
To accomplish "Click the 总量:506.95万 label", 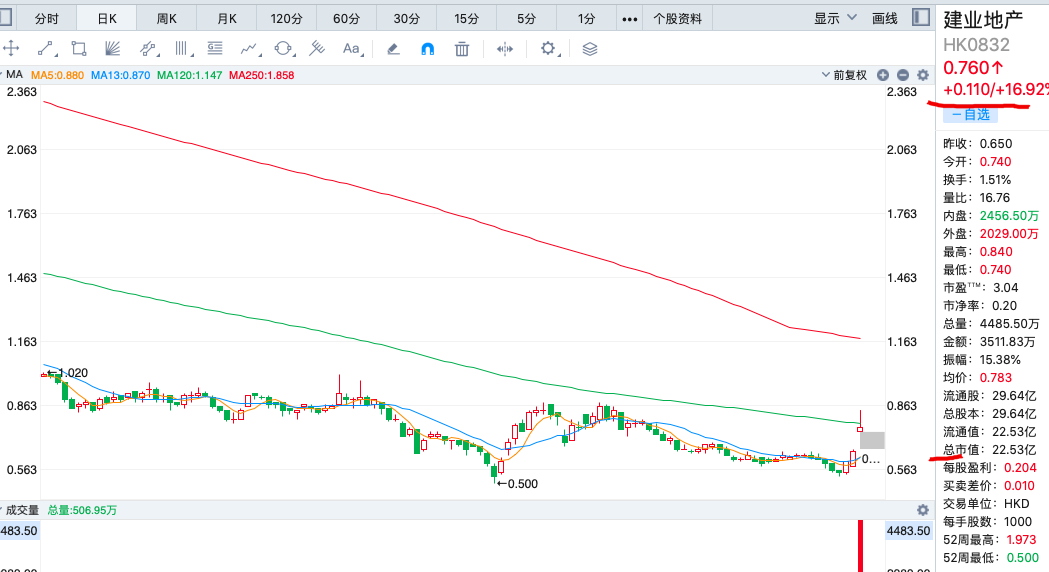I will (82, 510).
